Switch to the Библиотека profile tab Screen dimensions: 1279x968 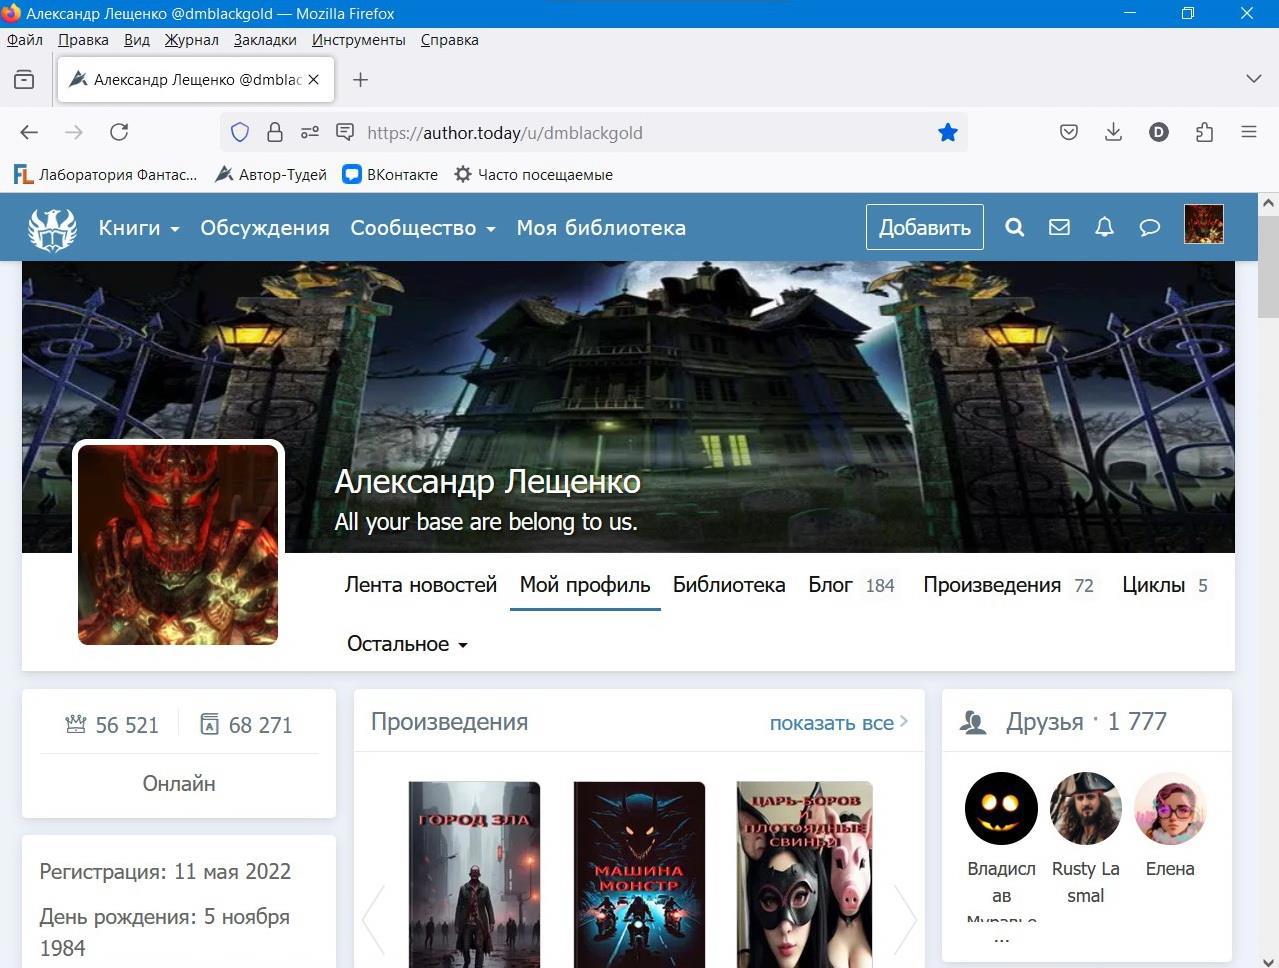(728, 585)
